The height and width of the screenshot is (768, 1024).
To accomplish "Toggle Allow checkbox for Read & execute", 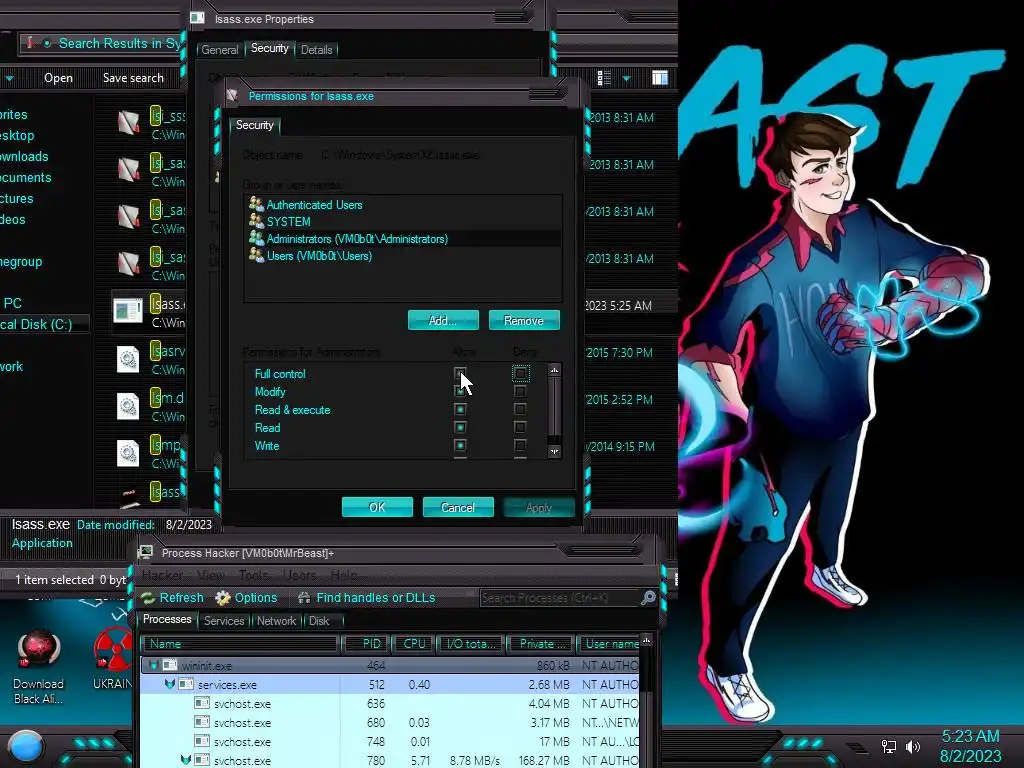I will [460, 409].
